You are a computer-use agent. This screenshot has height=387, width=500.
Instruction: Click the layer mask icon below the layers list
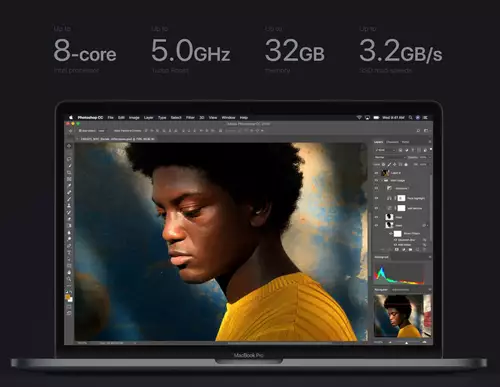coord(397,249)
